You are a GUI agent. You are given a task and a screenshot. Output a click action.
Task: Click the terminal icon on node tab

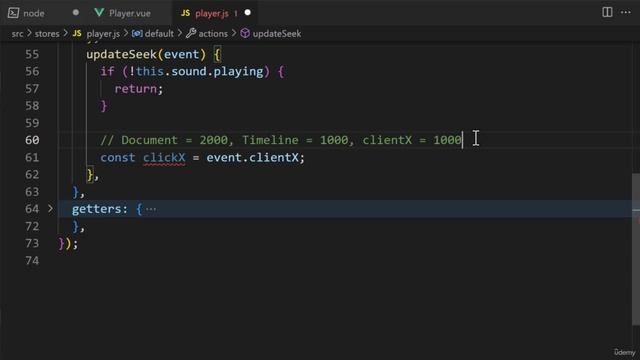point(13,13)
